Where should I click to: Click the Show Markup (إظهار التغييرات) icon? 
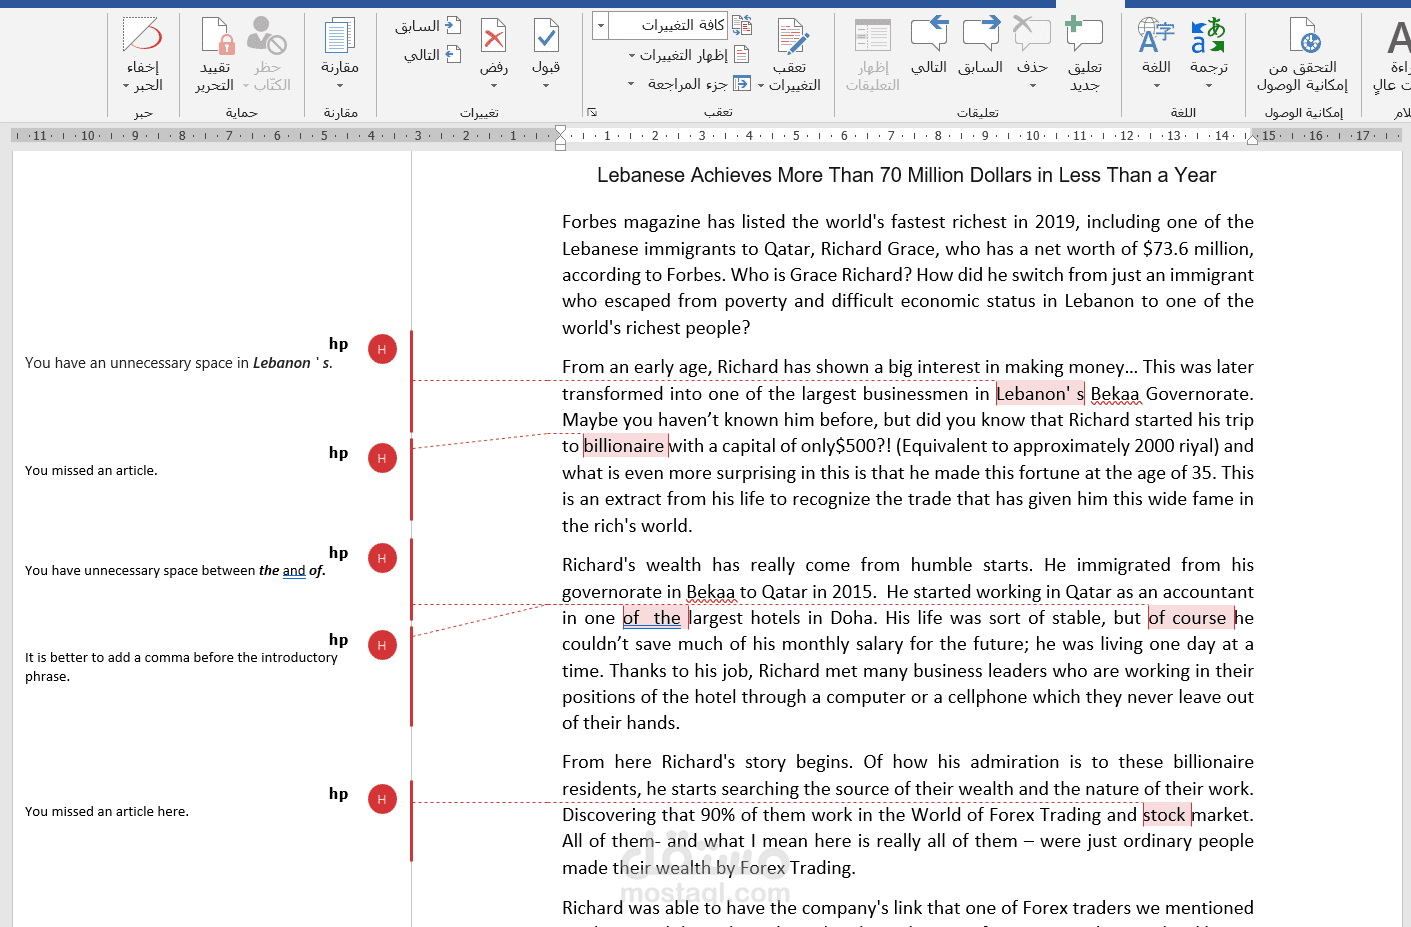(x=742, y=54)
